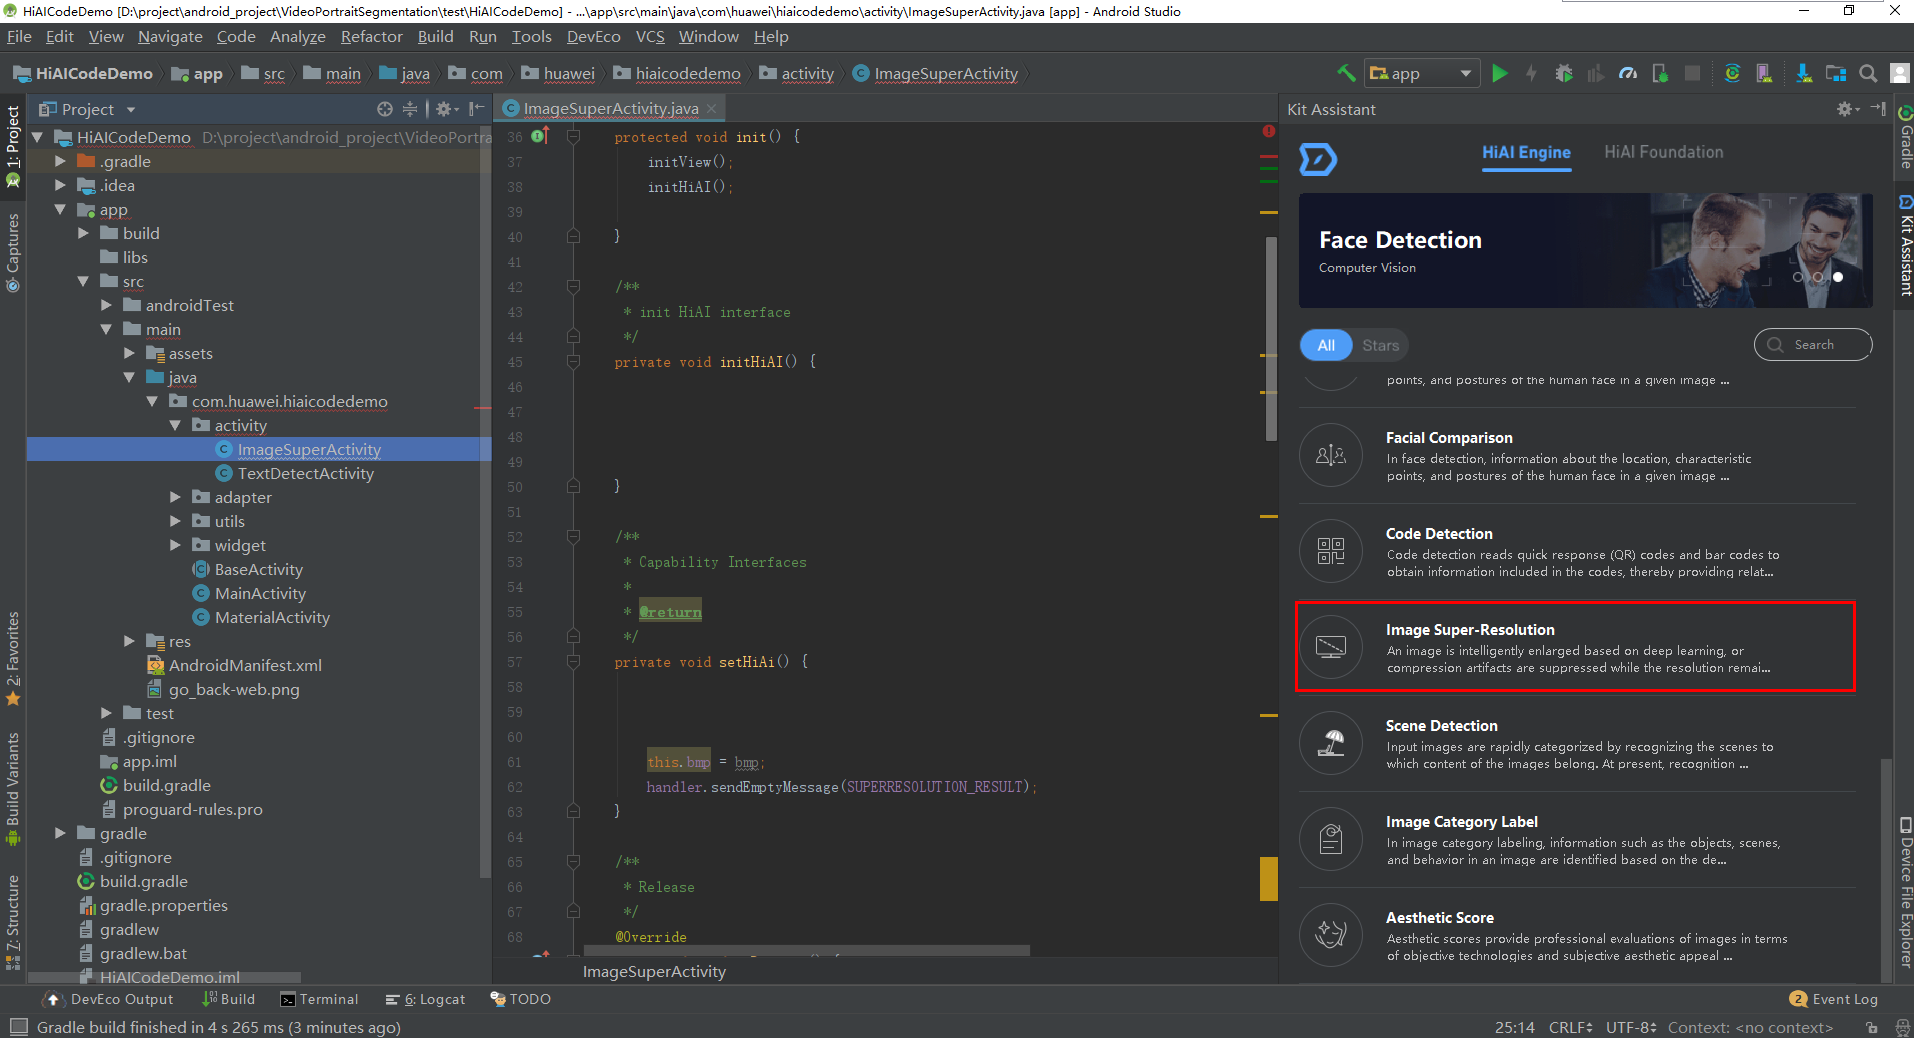Select the last carousel dot on banner

pyautogui.click(x=1838, y=277)
